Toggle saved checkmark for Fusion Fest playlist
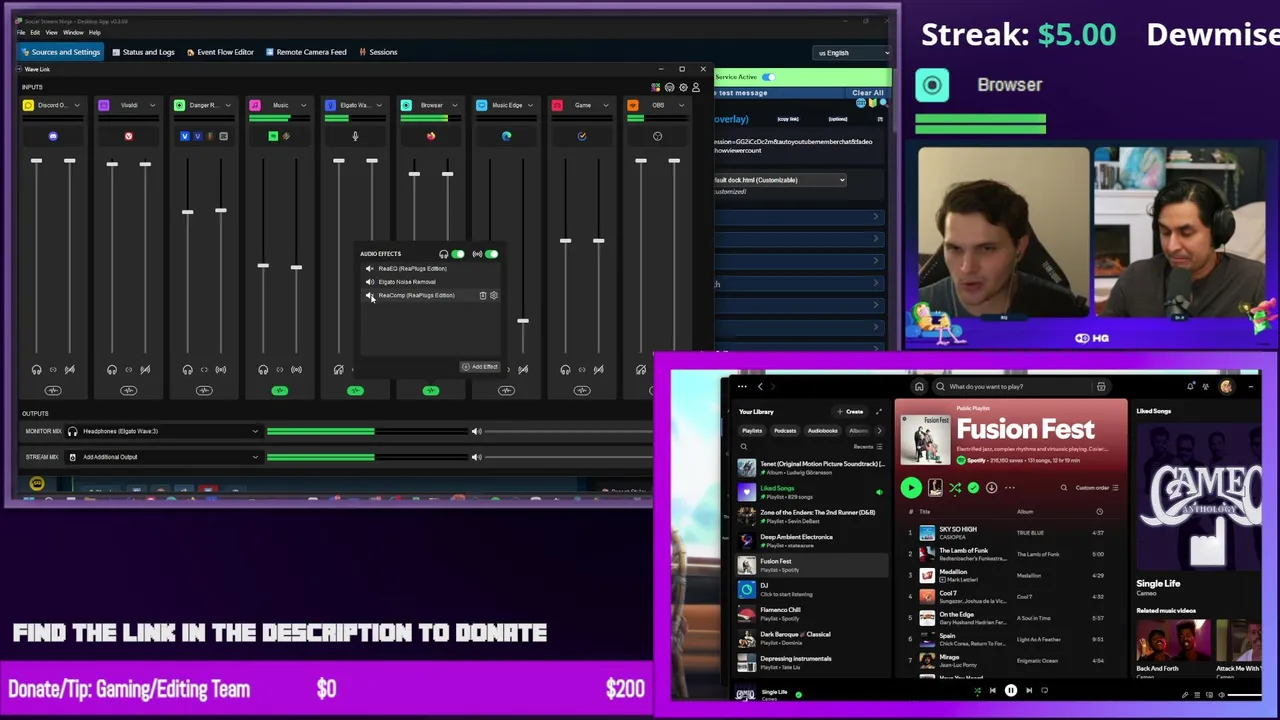Viewport: 1280px width, 720px height. 973,488
